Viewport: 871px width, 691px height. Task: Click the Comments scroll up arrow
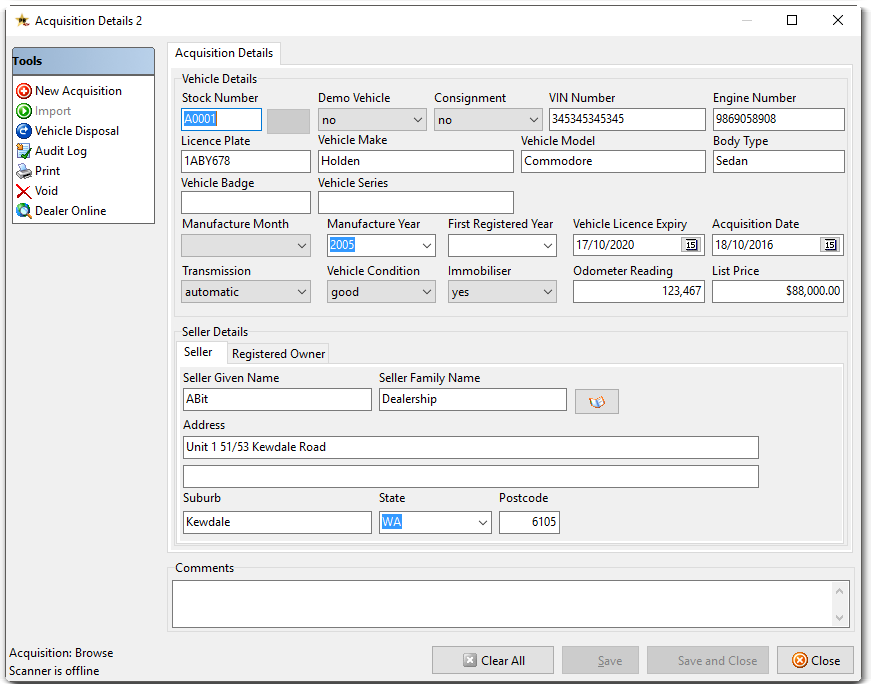click(839, 591)
